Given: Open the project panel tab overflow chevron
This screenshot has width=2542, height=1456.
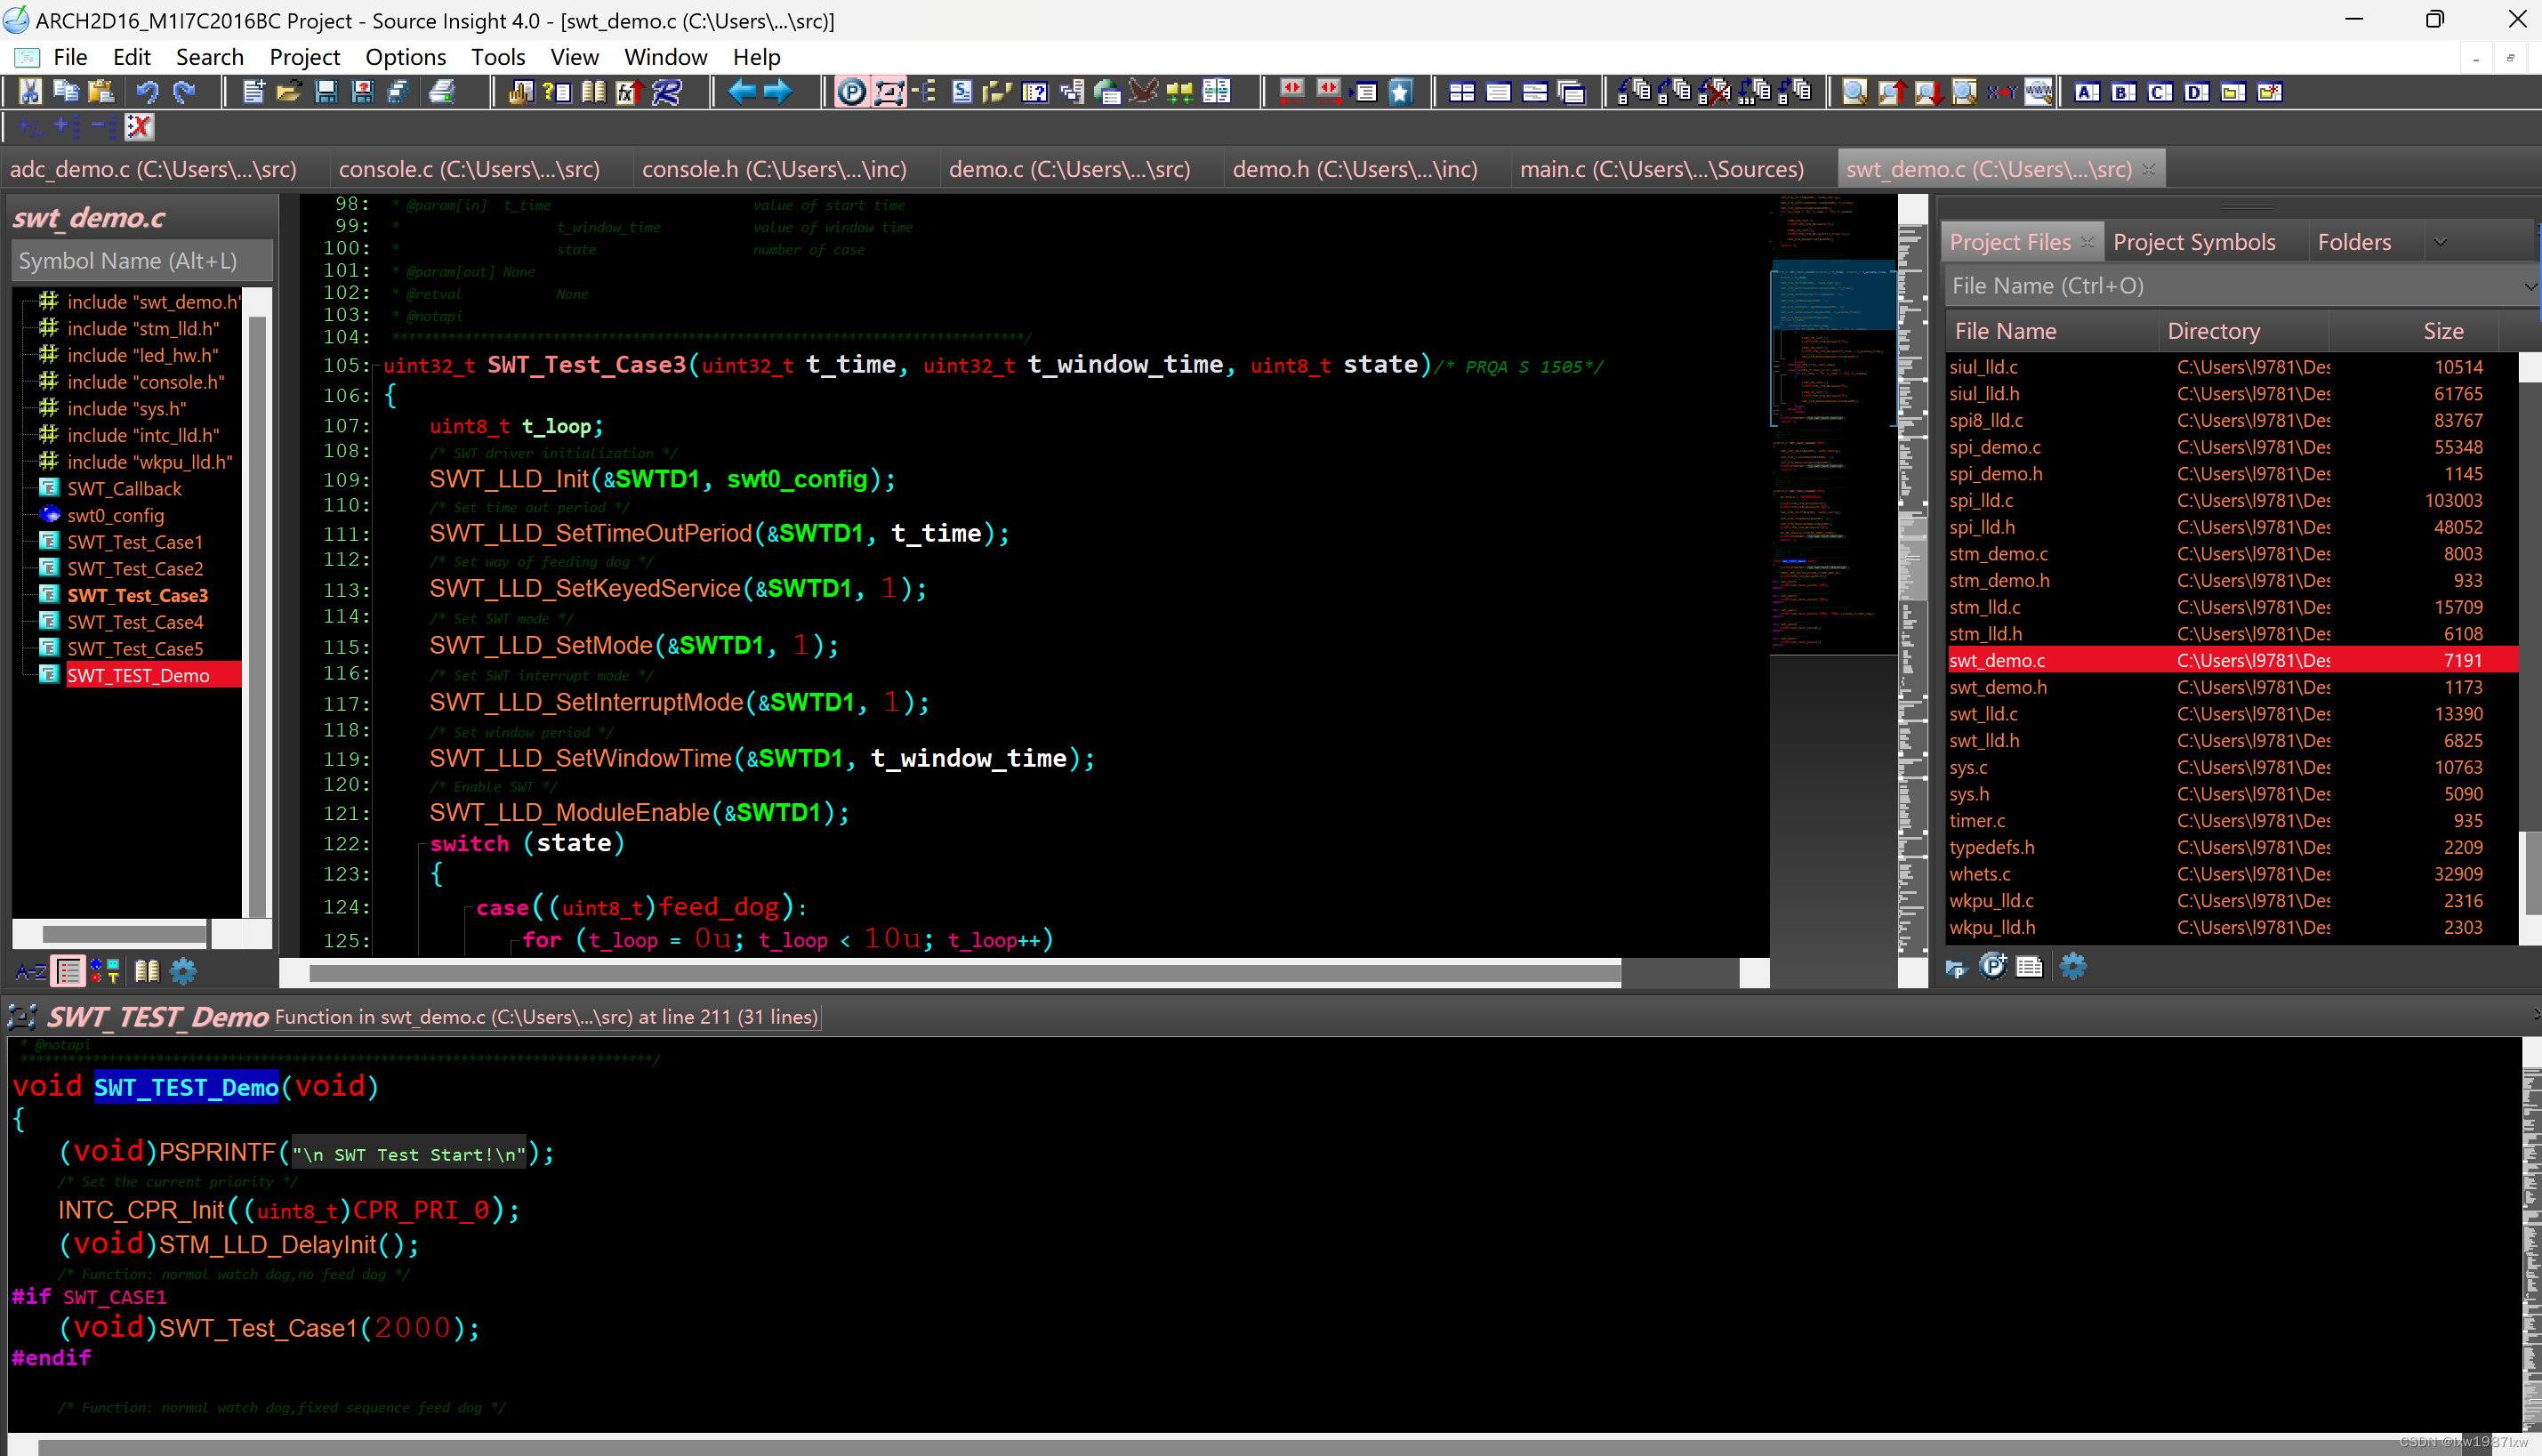Looking at the screenshot, I should click(2440, 242).
